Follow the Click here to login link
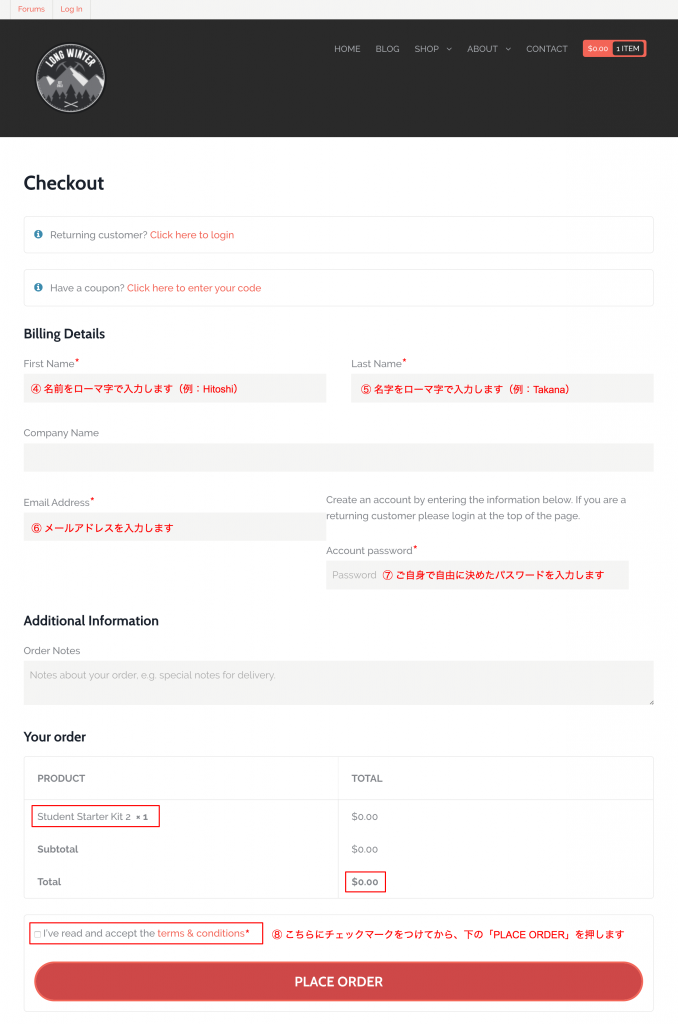This screenshot has width=678, height=1024. pyautogui.click(x=192, y=235)
